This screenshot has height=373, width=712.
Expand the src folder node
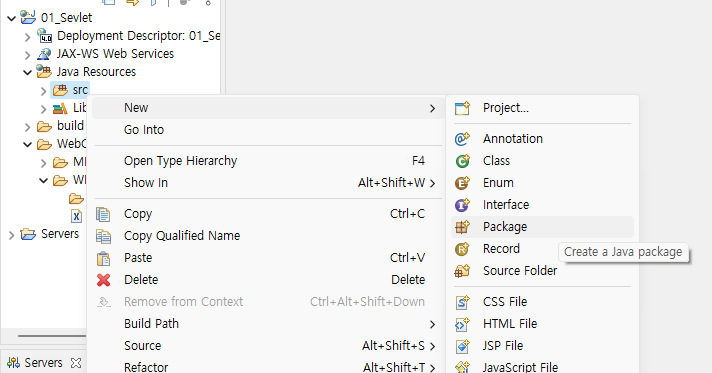(x=44, y=91)
